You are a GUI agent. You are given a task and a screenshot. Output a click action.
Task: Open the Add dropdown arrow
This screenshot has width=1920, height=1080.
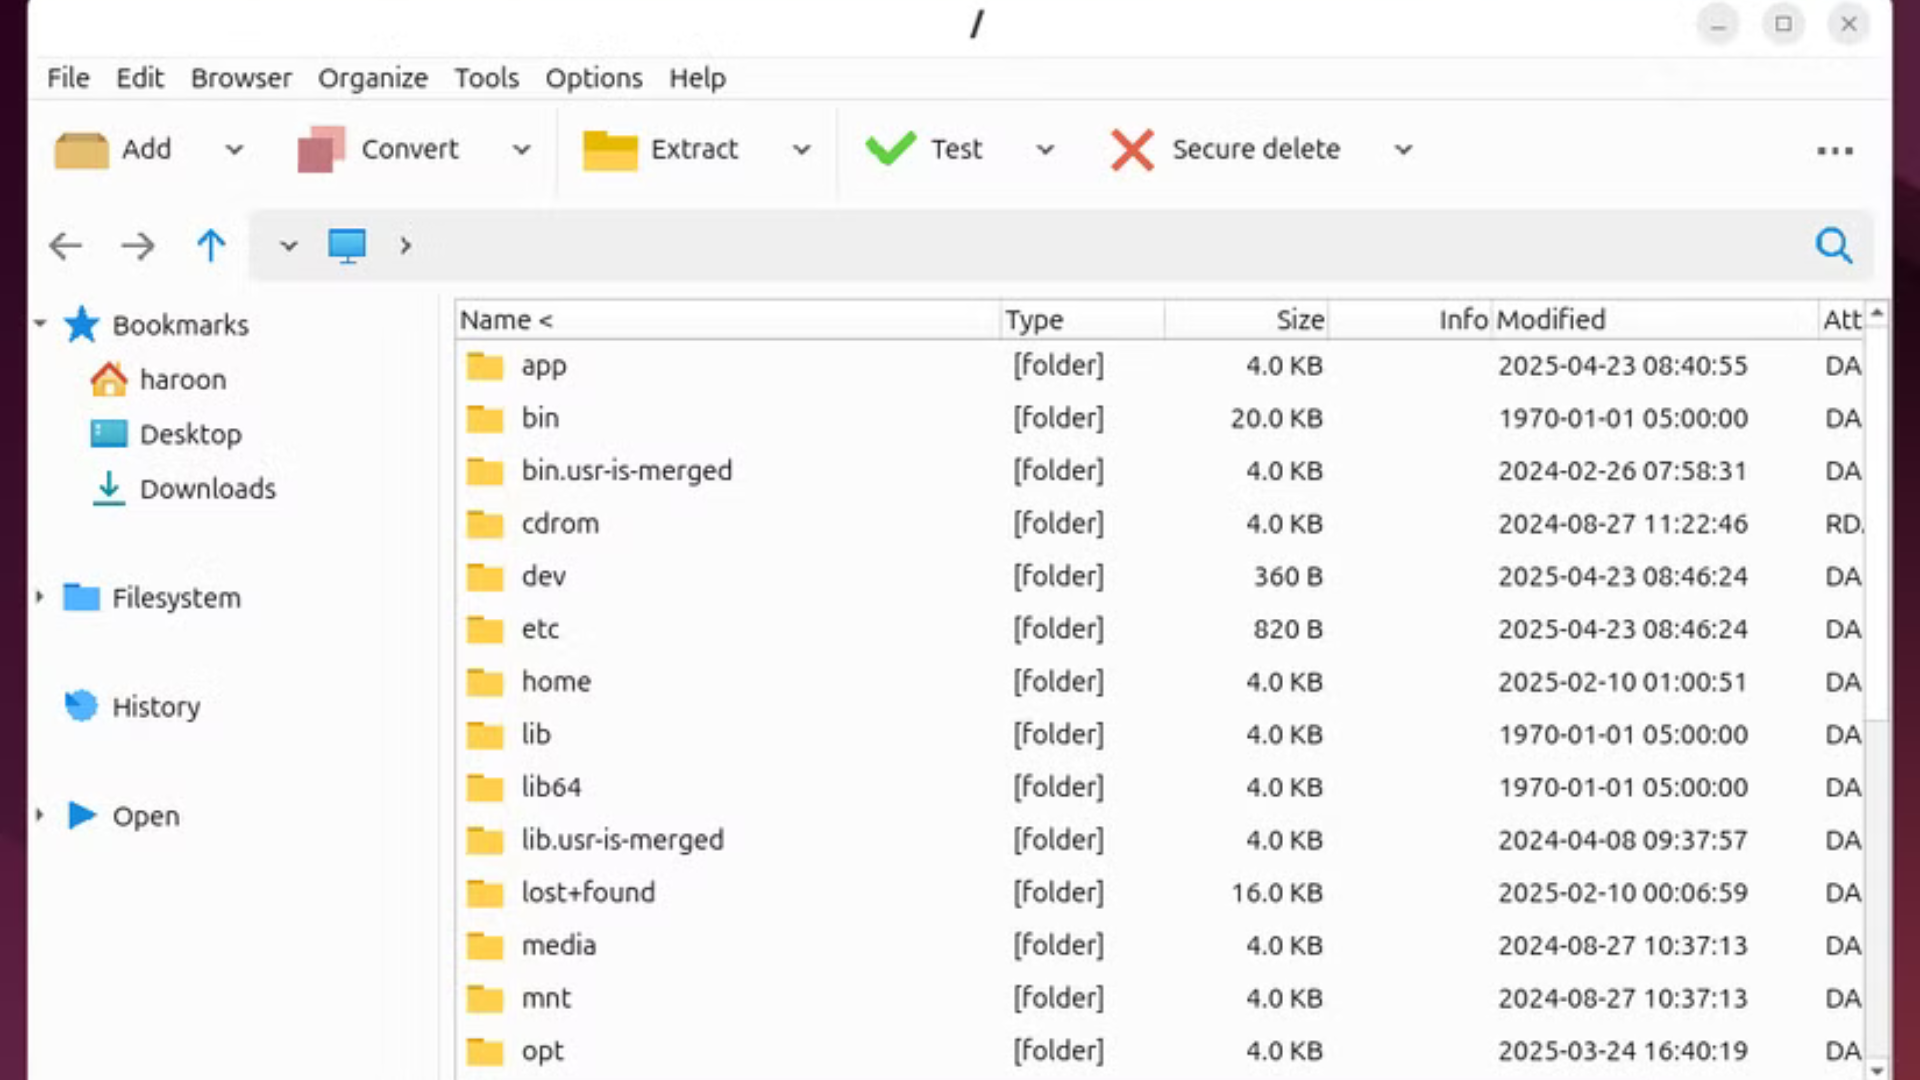pos(234,150)
